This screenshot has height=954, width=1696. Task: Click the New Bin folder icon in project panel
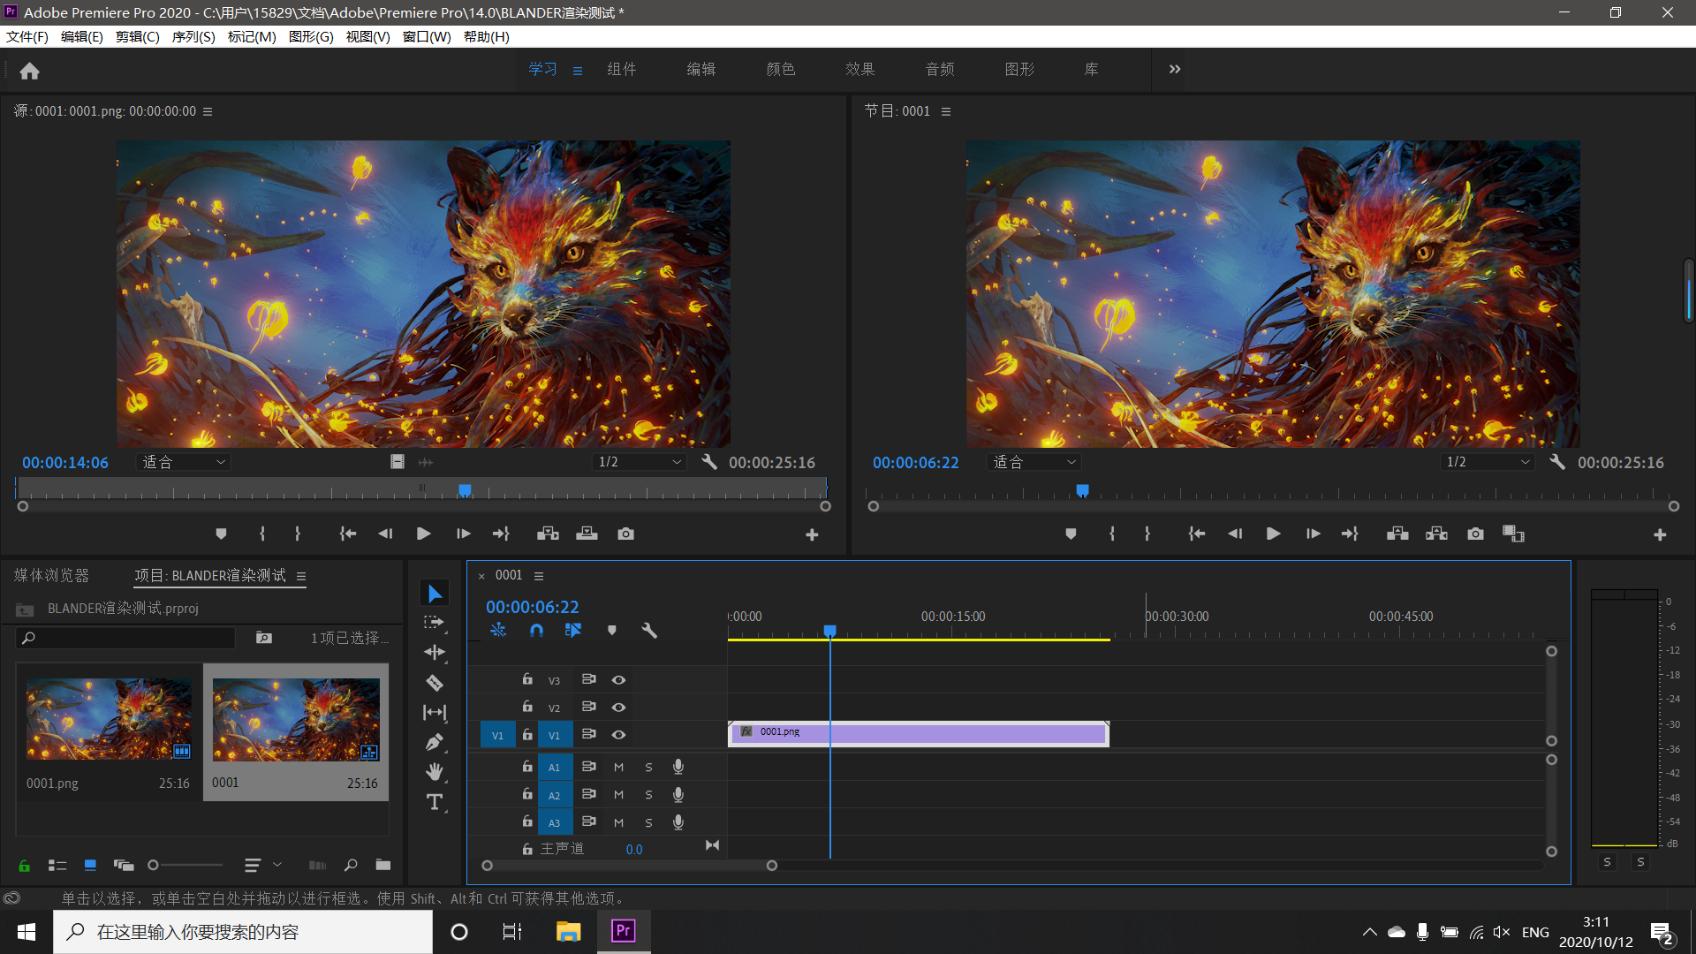[383, 865]
